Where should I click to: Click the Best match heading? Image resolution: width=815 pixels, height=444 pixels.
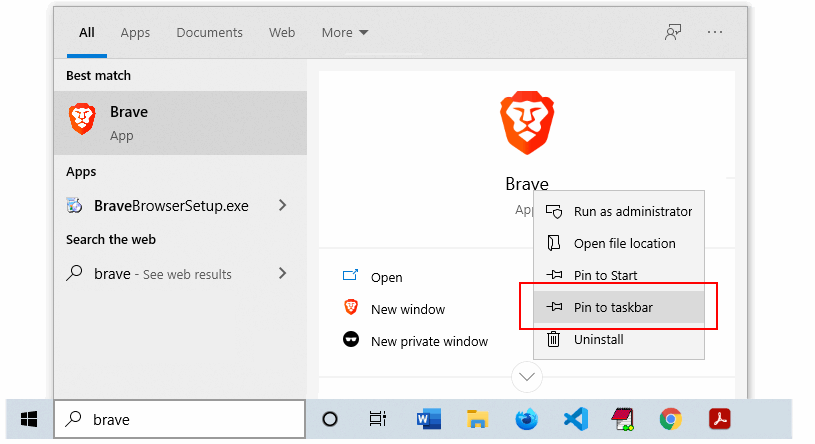[x=98, y=75]
